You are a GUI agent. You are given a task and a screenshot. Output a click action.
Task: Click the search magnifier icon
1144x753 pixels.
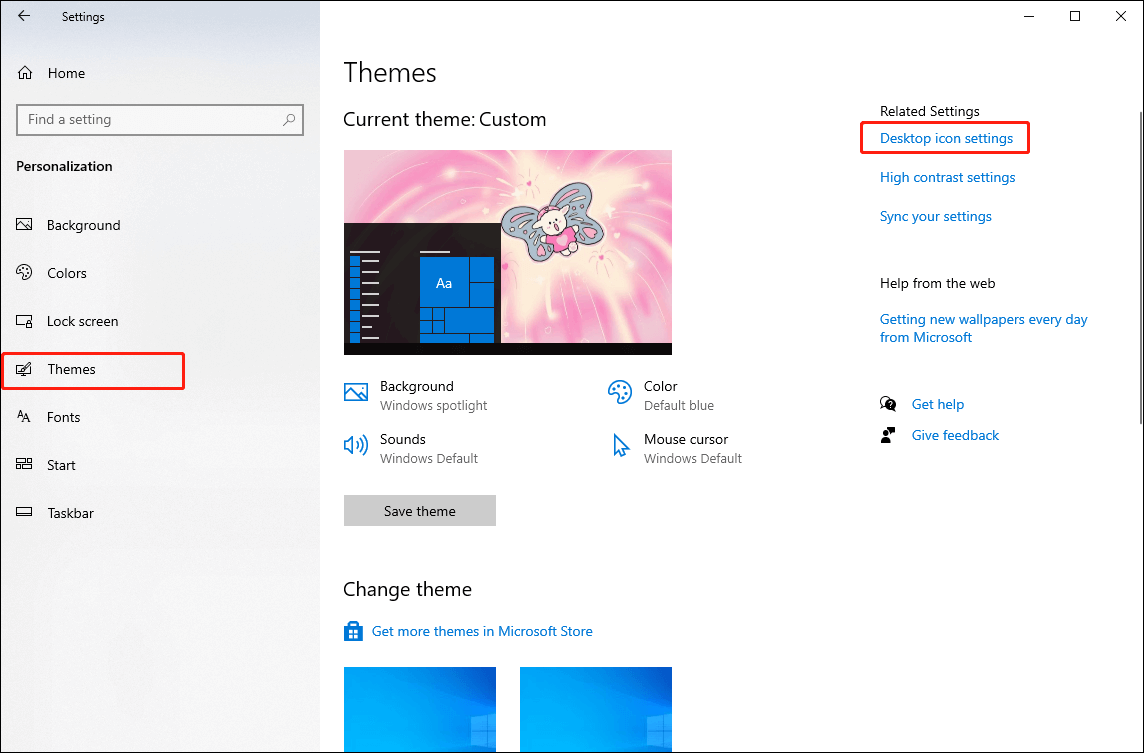[x=289, y=120]
